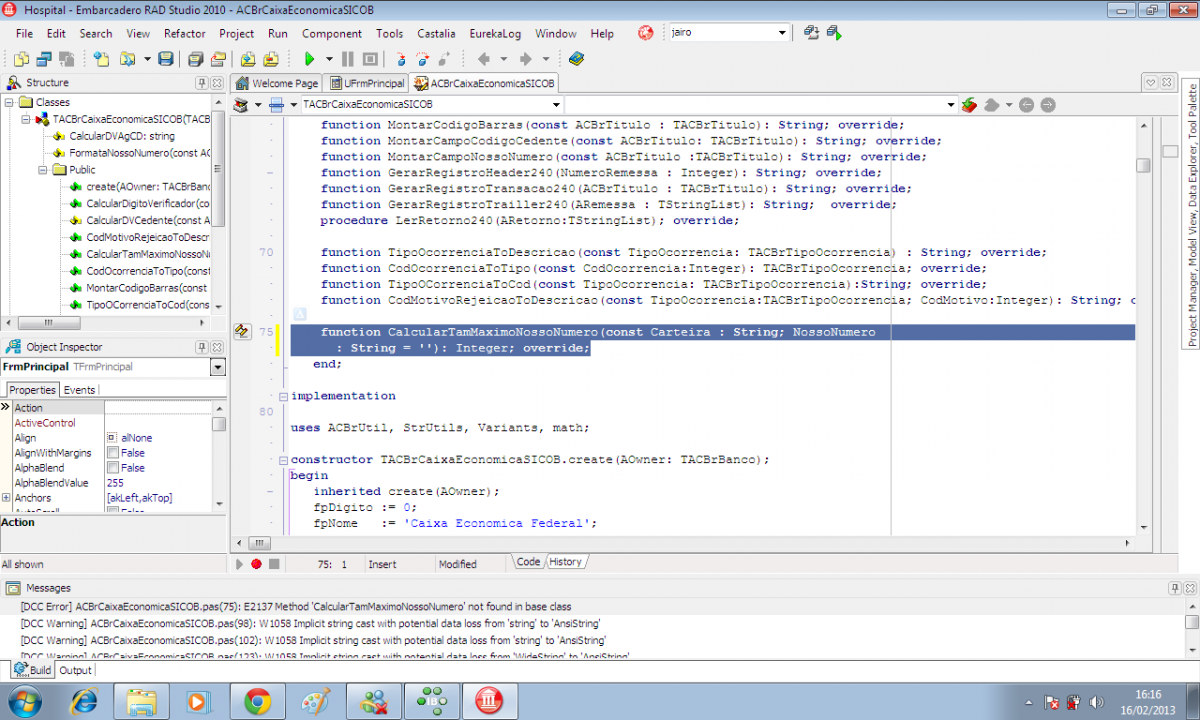Pin the Object Inspector panel
This screenshot has height=720, width=1200.
(x=202, y=347)
